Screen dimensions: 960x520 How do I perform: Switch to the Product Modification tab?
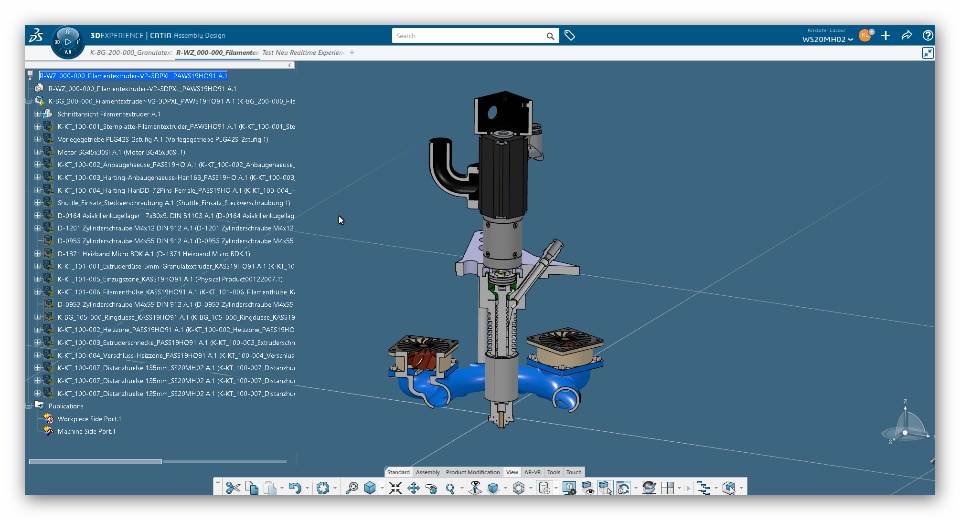473,472
